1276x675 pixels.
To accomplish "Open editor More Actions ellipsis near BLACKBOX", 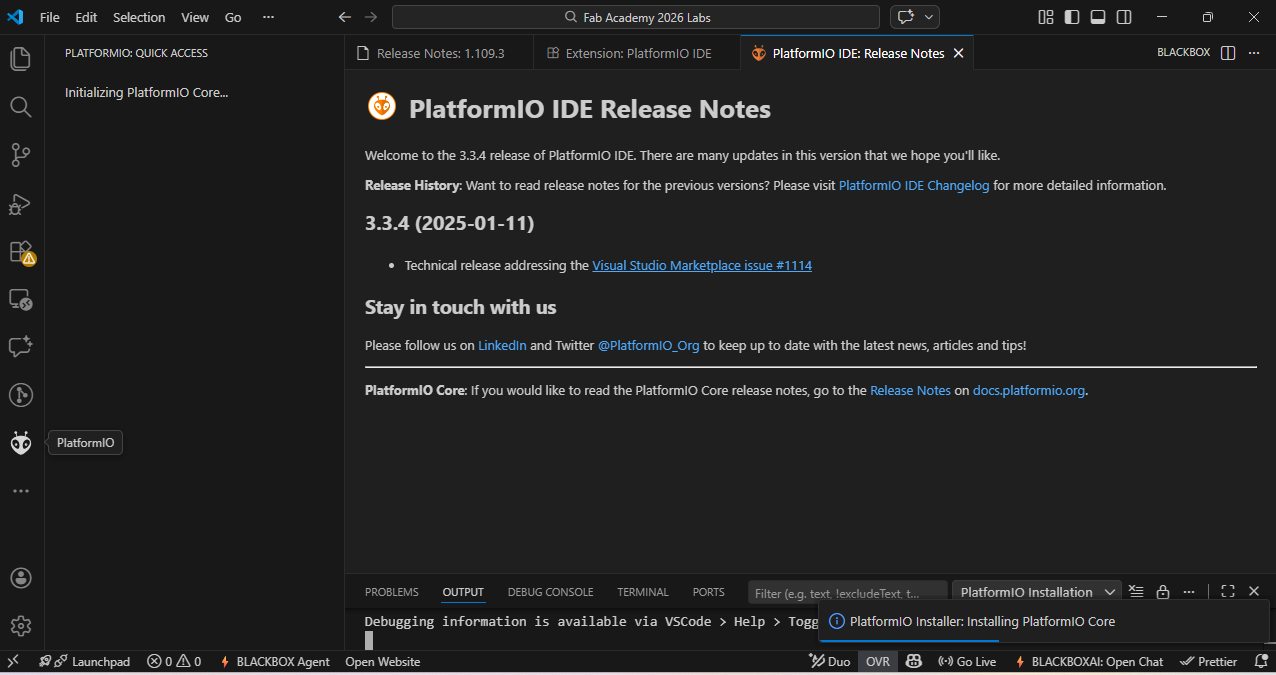I will (x=1254, y=53).
